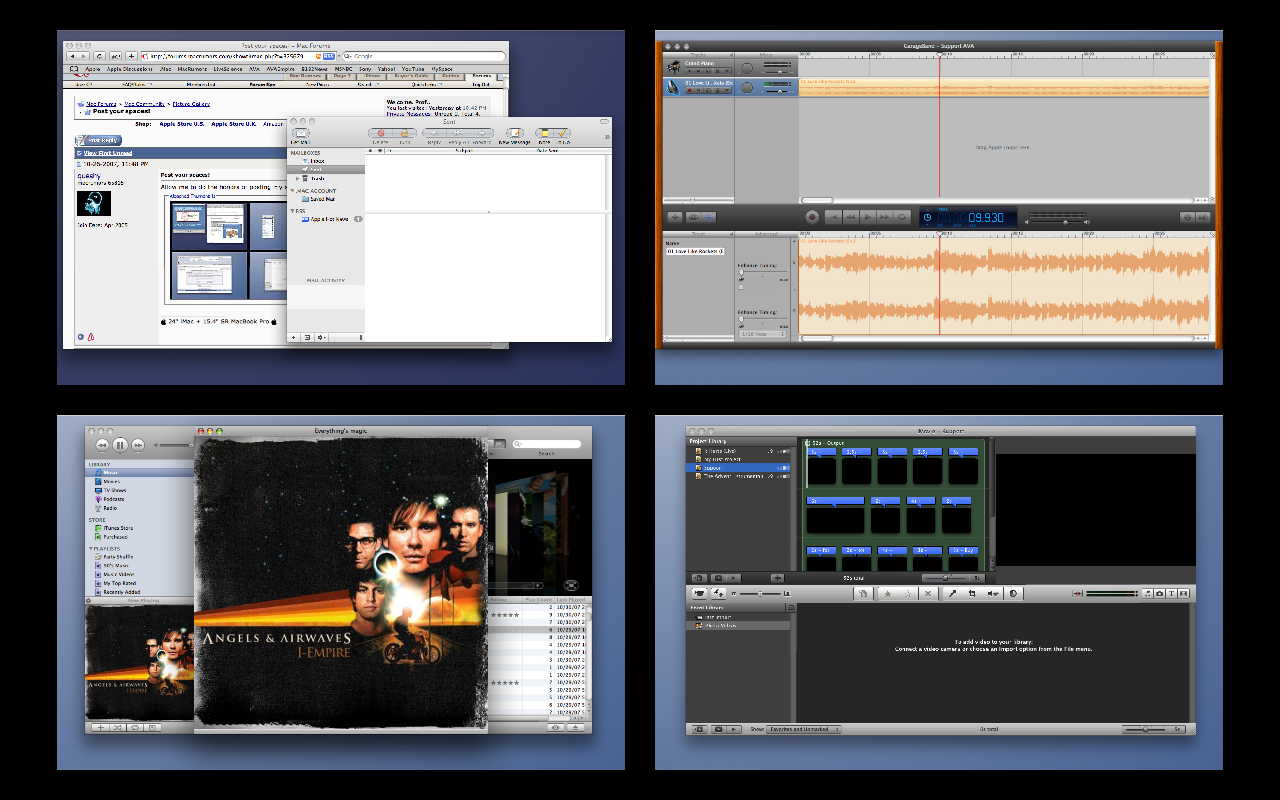
Task: Click the Rewind button in GarageBand transport
Action: point(851,216)
